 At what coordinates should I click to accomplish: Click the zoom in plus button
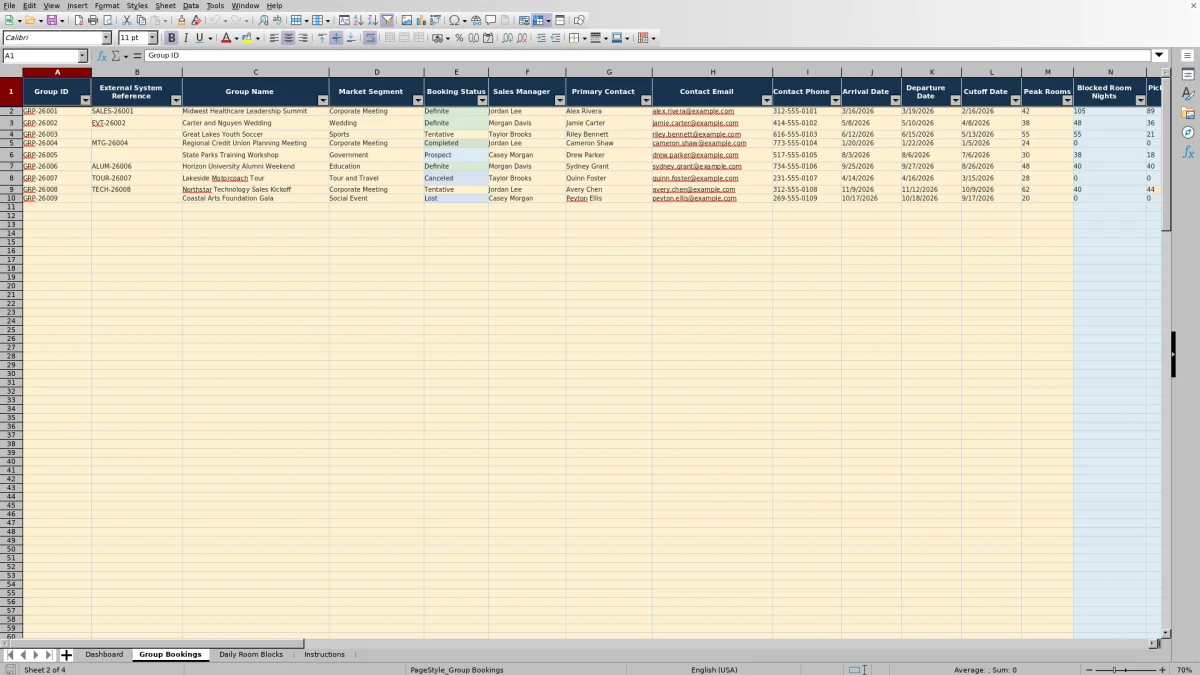click(1162, 670)
